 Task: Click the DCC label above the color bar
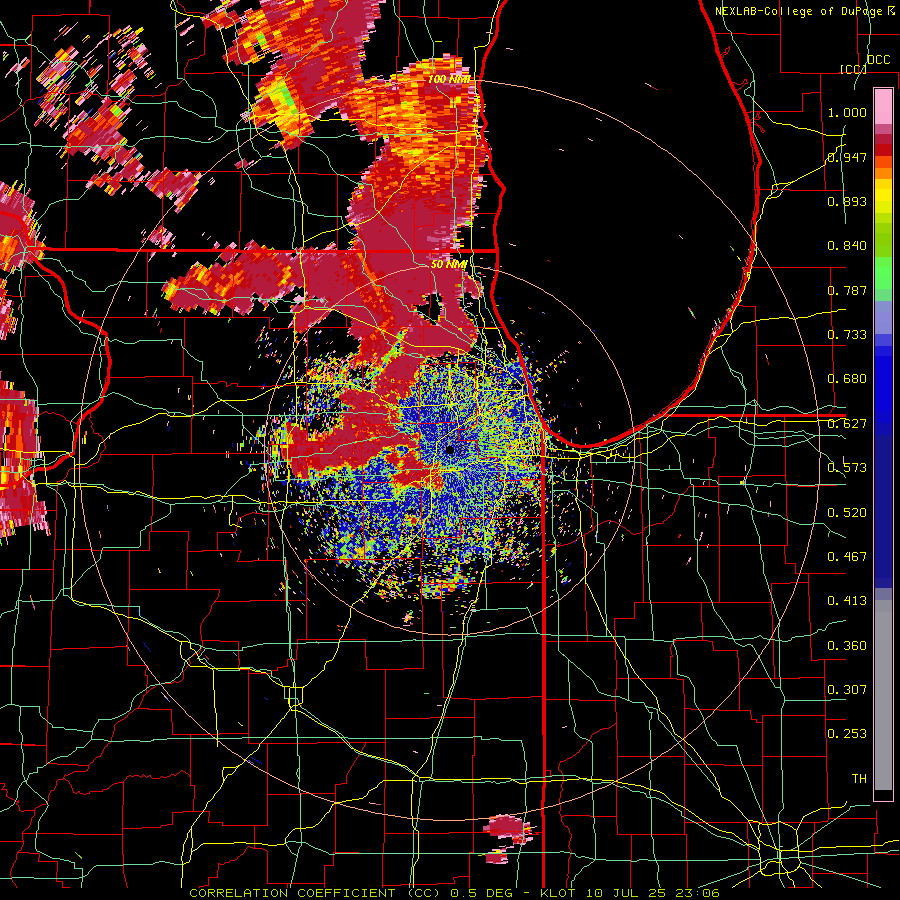tap(878, 60)
